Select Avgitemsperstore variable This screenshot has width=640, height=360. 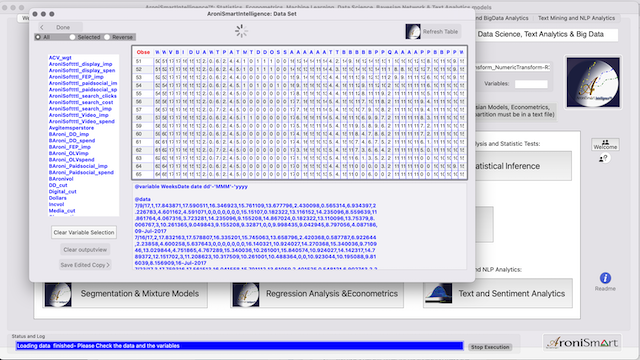[71, 128]
